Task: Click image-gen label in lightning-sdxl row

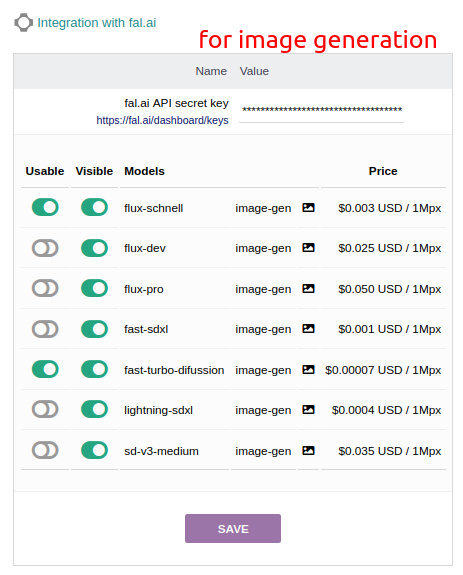Action: point(263,411)
